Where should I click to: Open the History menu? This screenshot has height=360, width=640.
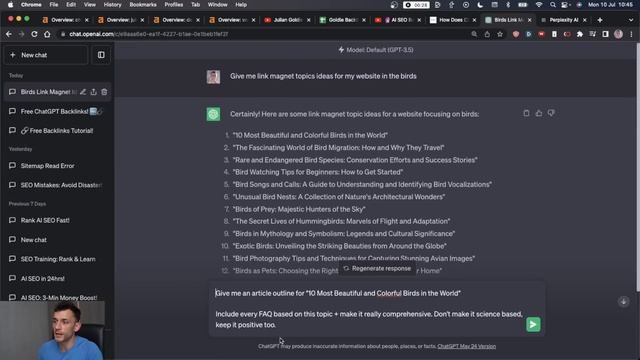coord(112,5)
